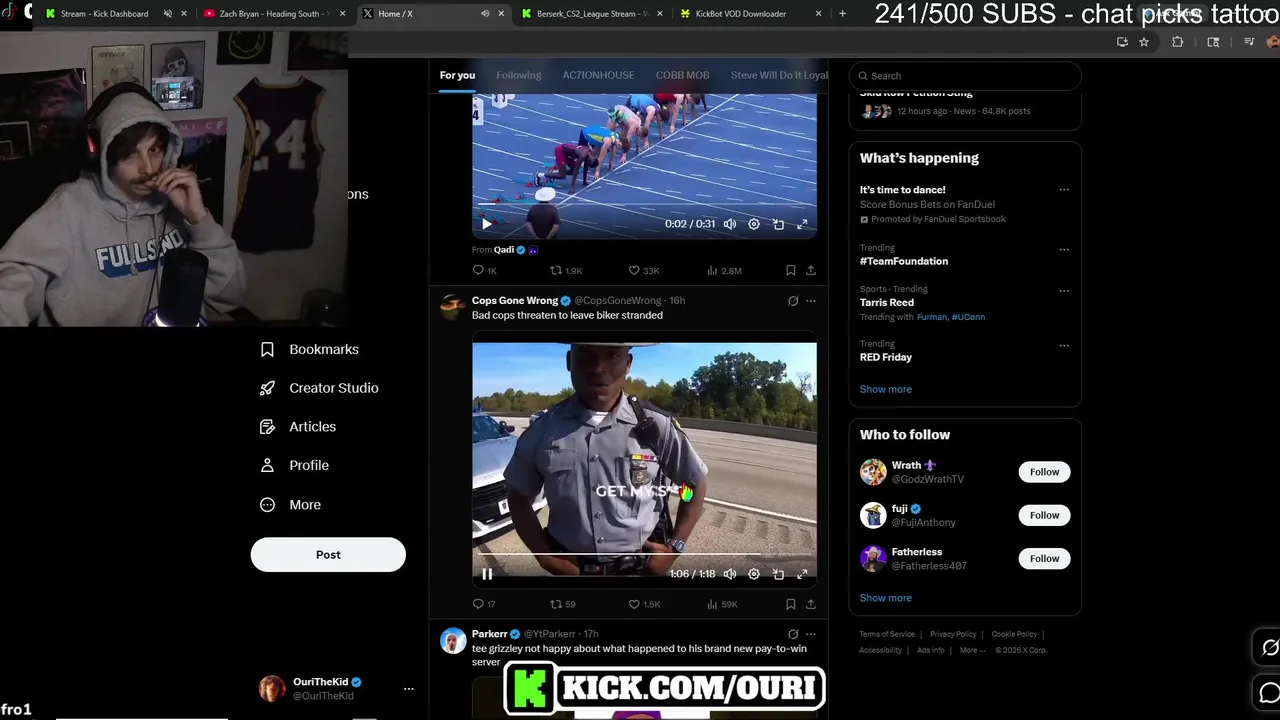The image size is (1280, 720).
Task: Go to Profile page
Action: click(294, 465)
